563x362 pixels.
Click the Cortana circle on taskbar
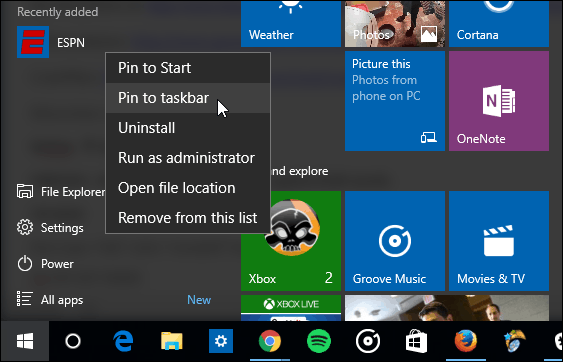tap(73, 341)
